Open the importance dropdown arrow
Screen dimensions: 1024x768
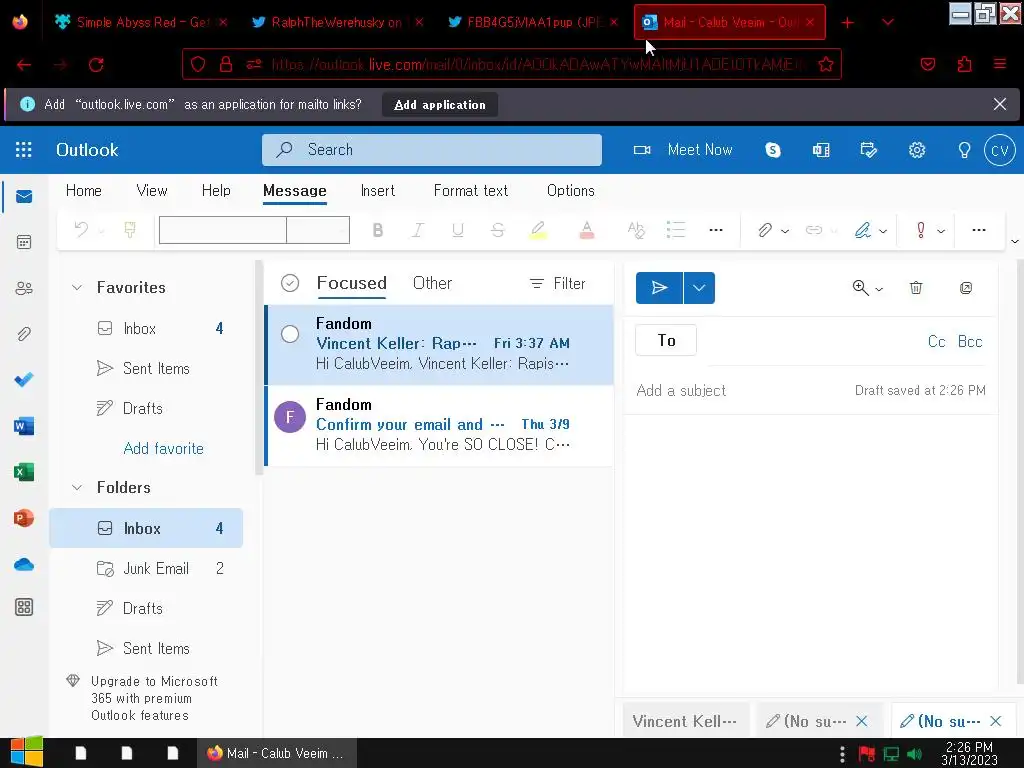pos(941,231)
